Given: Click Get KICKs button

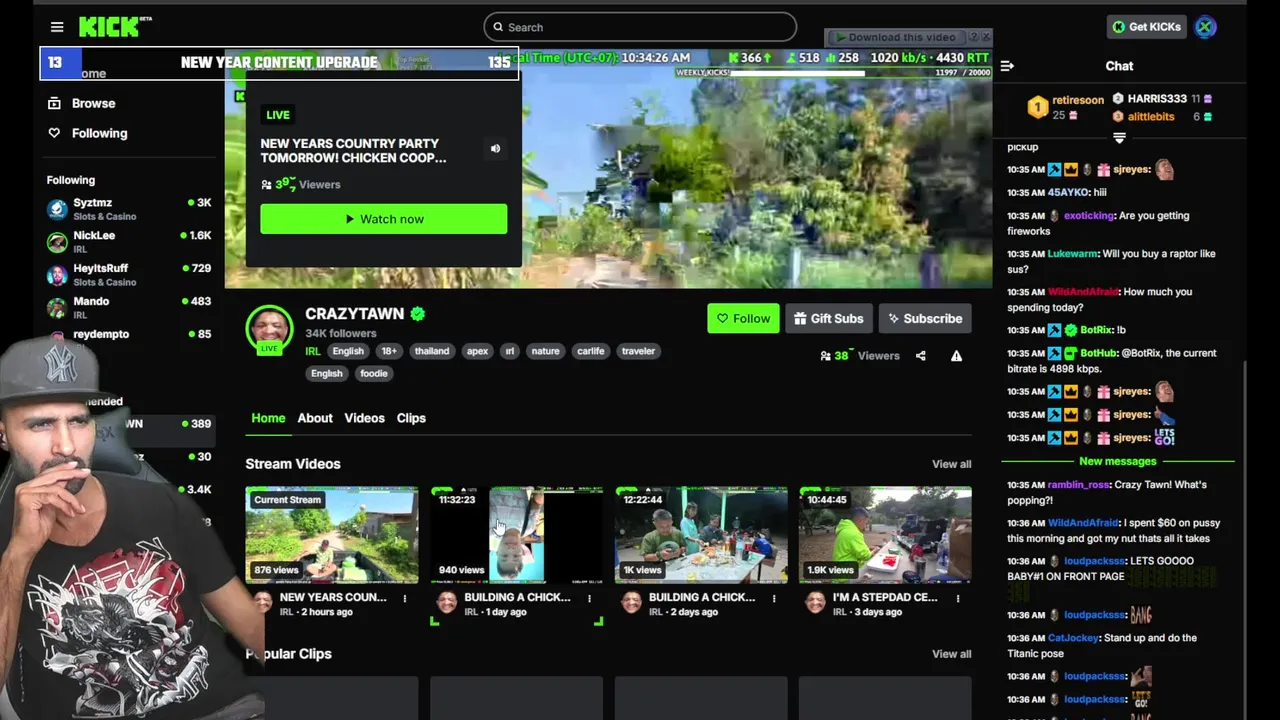Looking at the screenshot, I should tap(1146, 27).
